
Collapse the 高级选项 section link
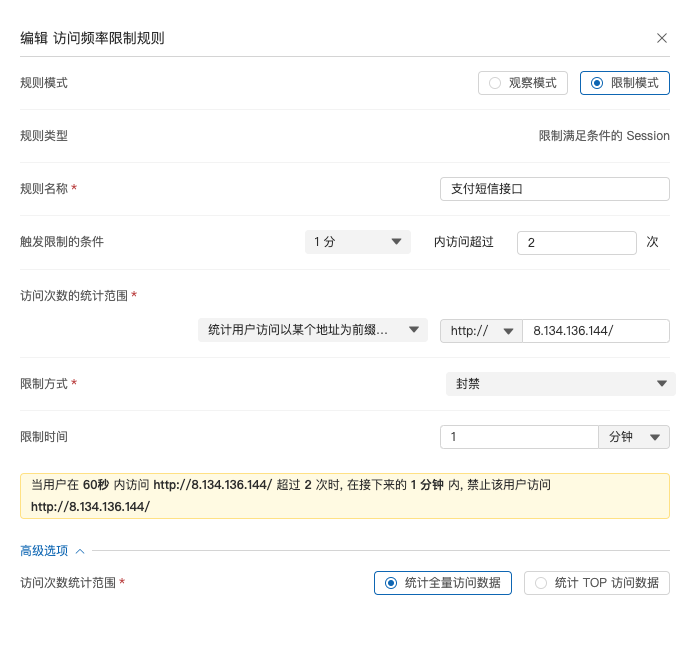[46, 551]
